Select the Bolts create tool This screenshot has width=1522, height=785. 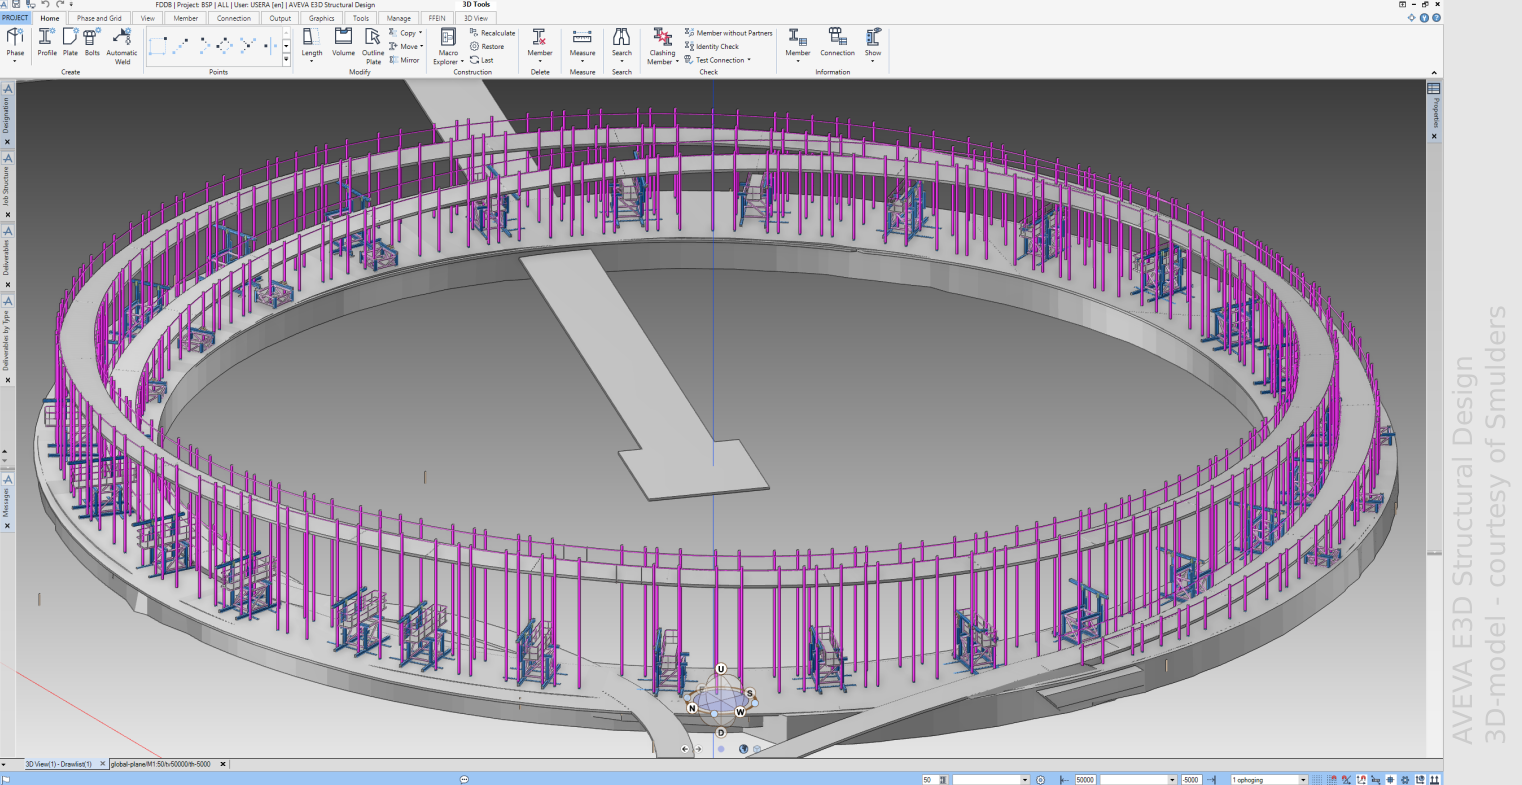[92, 42]
